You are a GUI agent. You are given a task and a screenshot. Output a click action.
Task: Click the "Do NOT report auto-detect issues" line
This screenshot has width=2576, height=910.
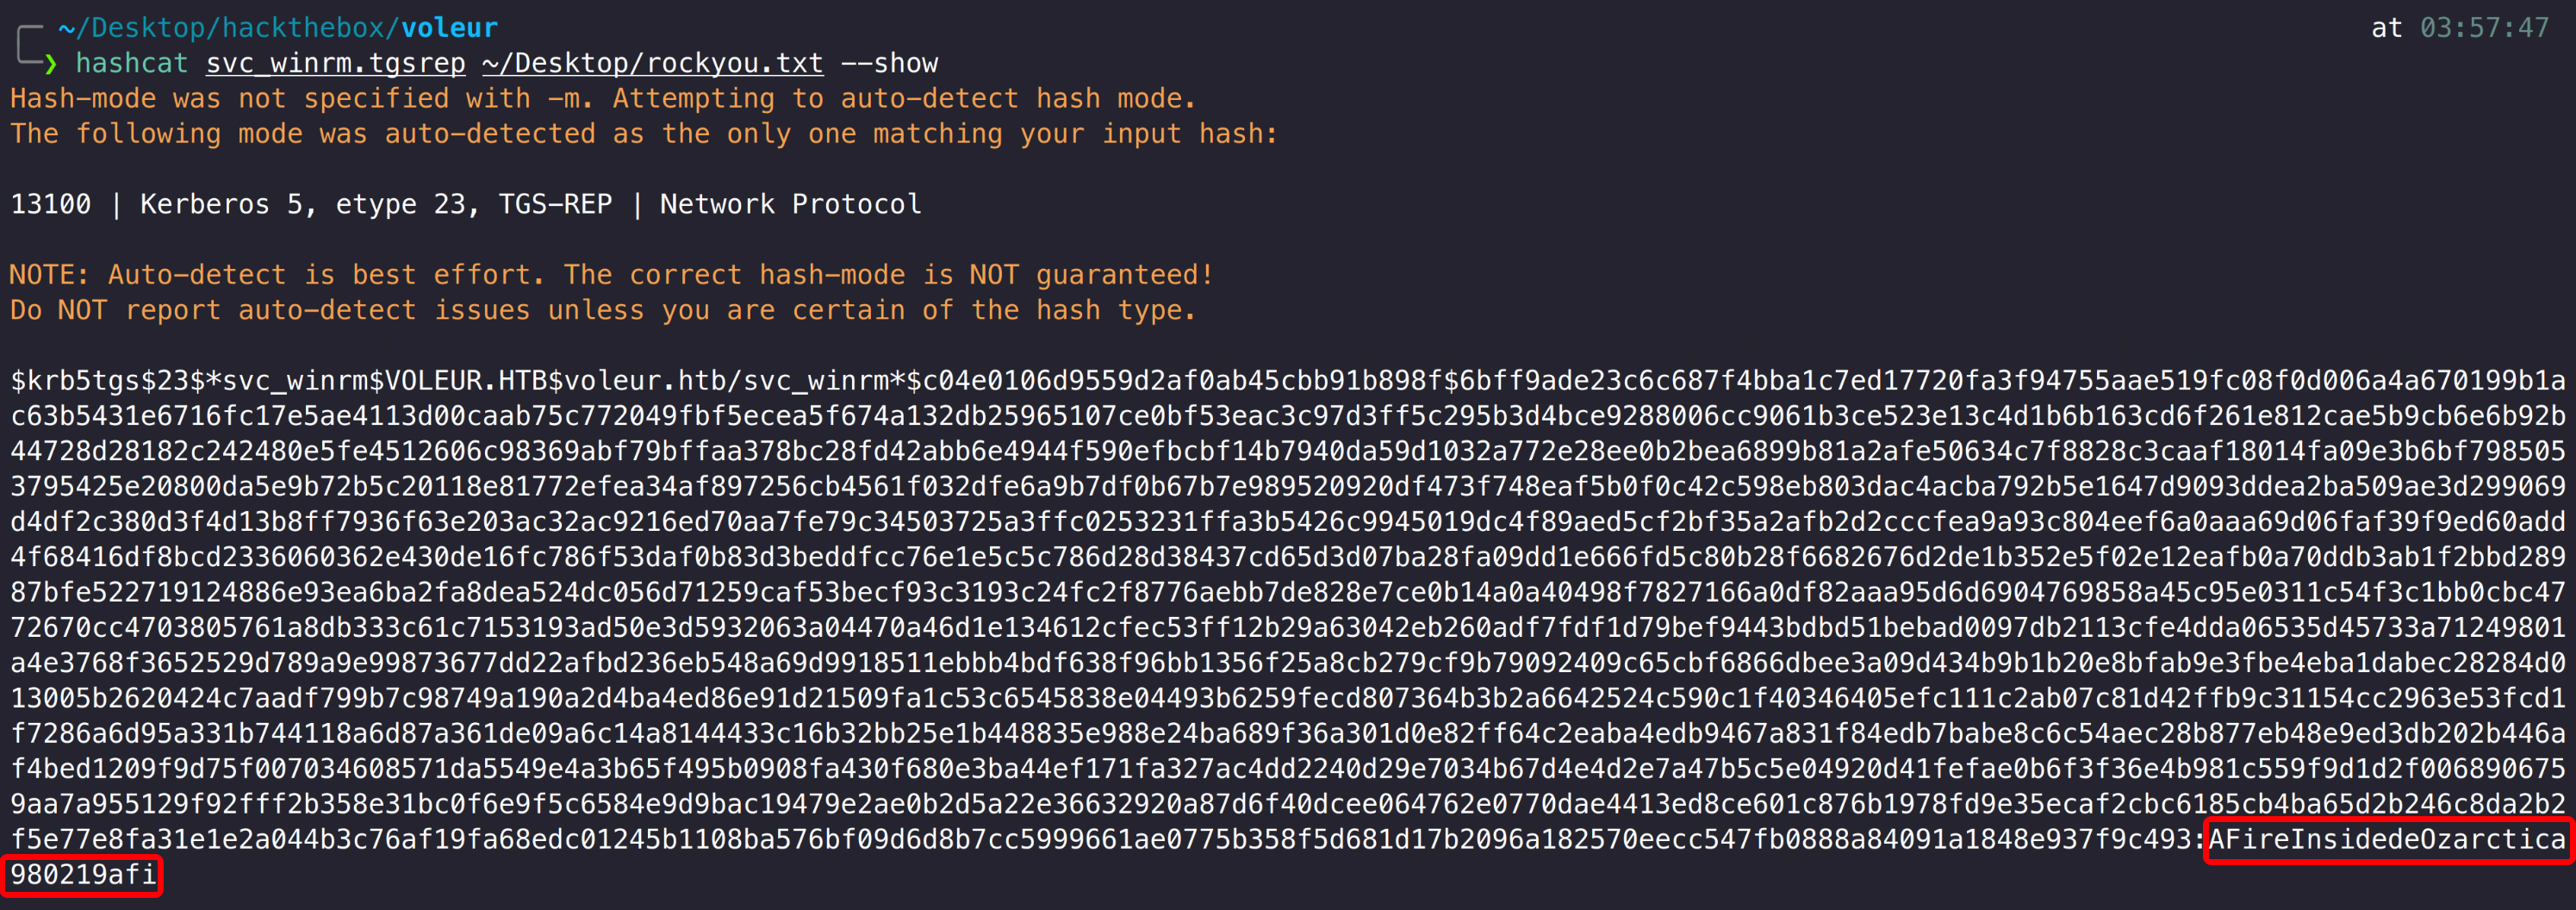603,311
